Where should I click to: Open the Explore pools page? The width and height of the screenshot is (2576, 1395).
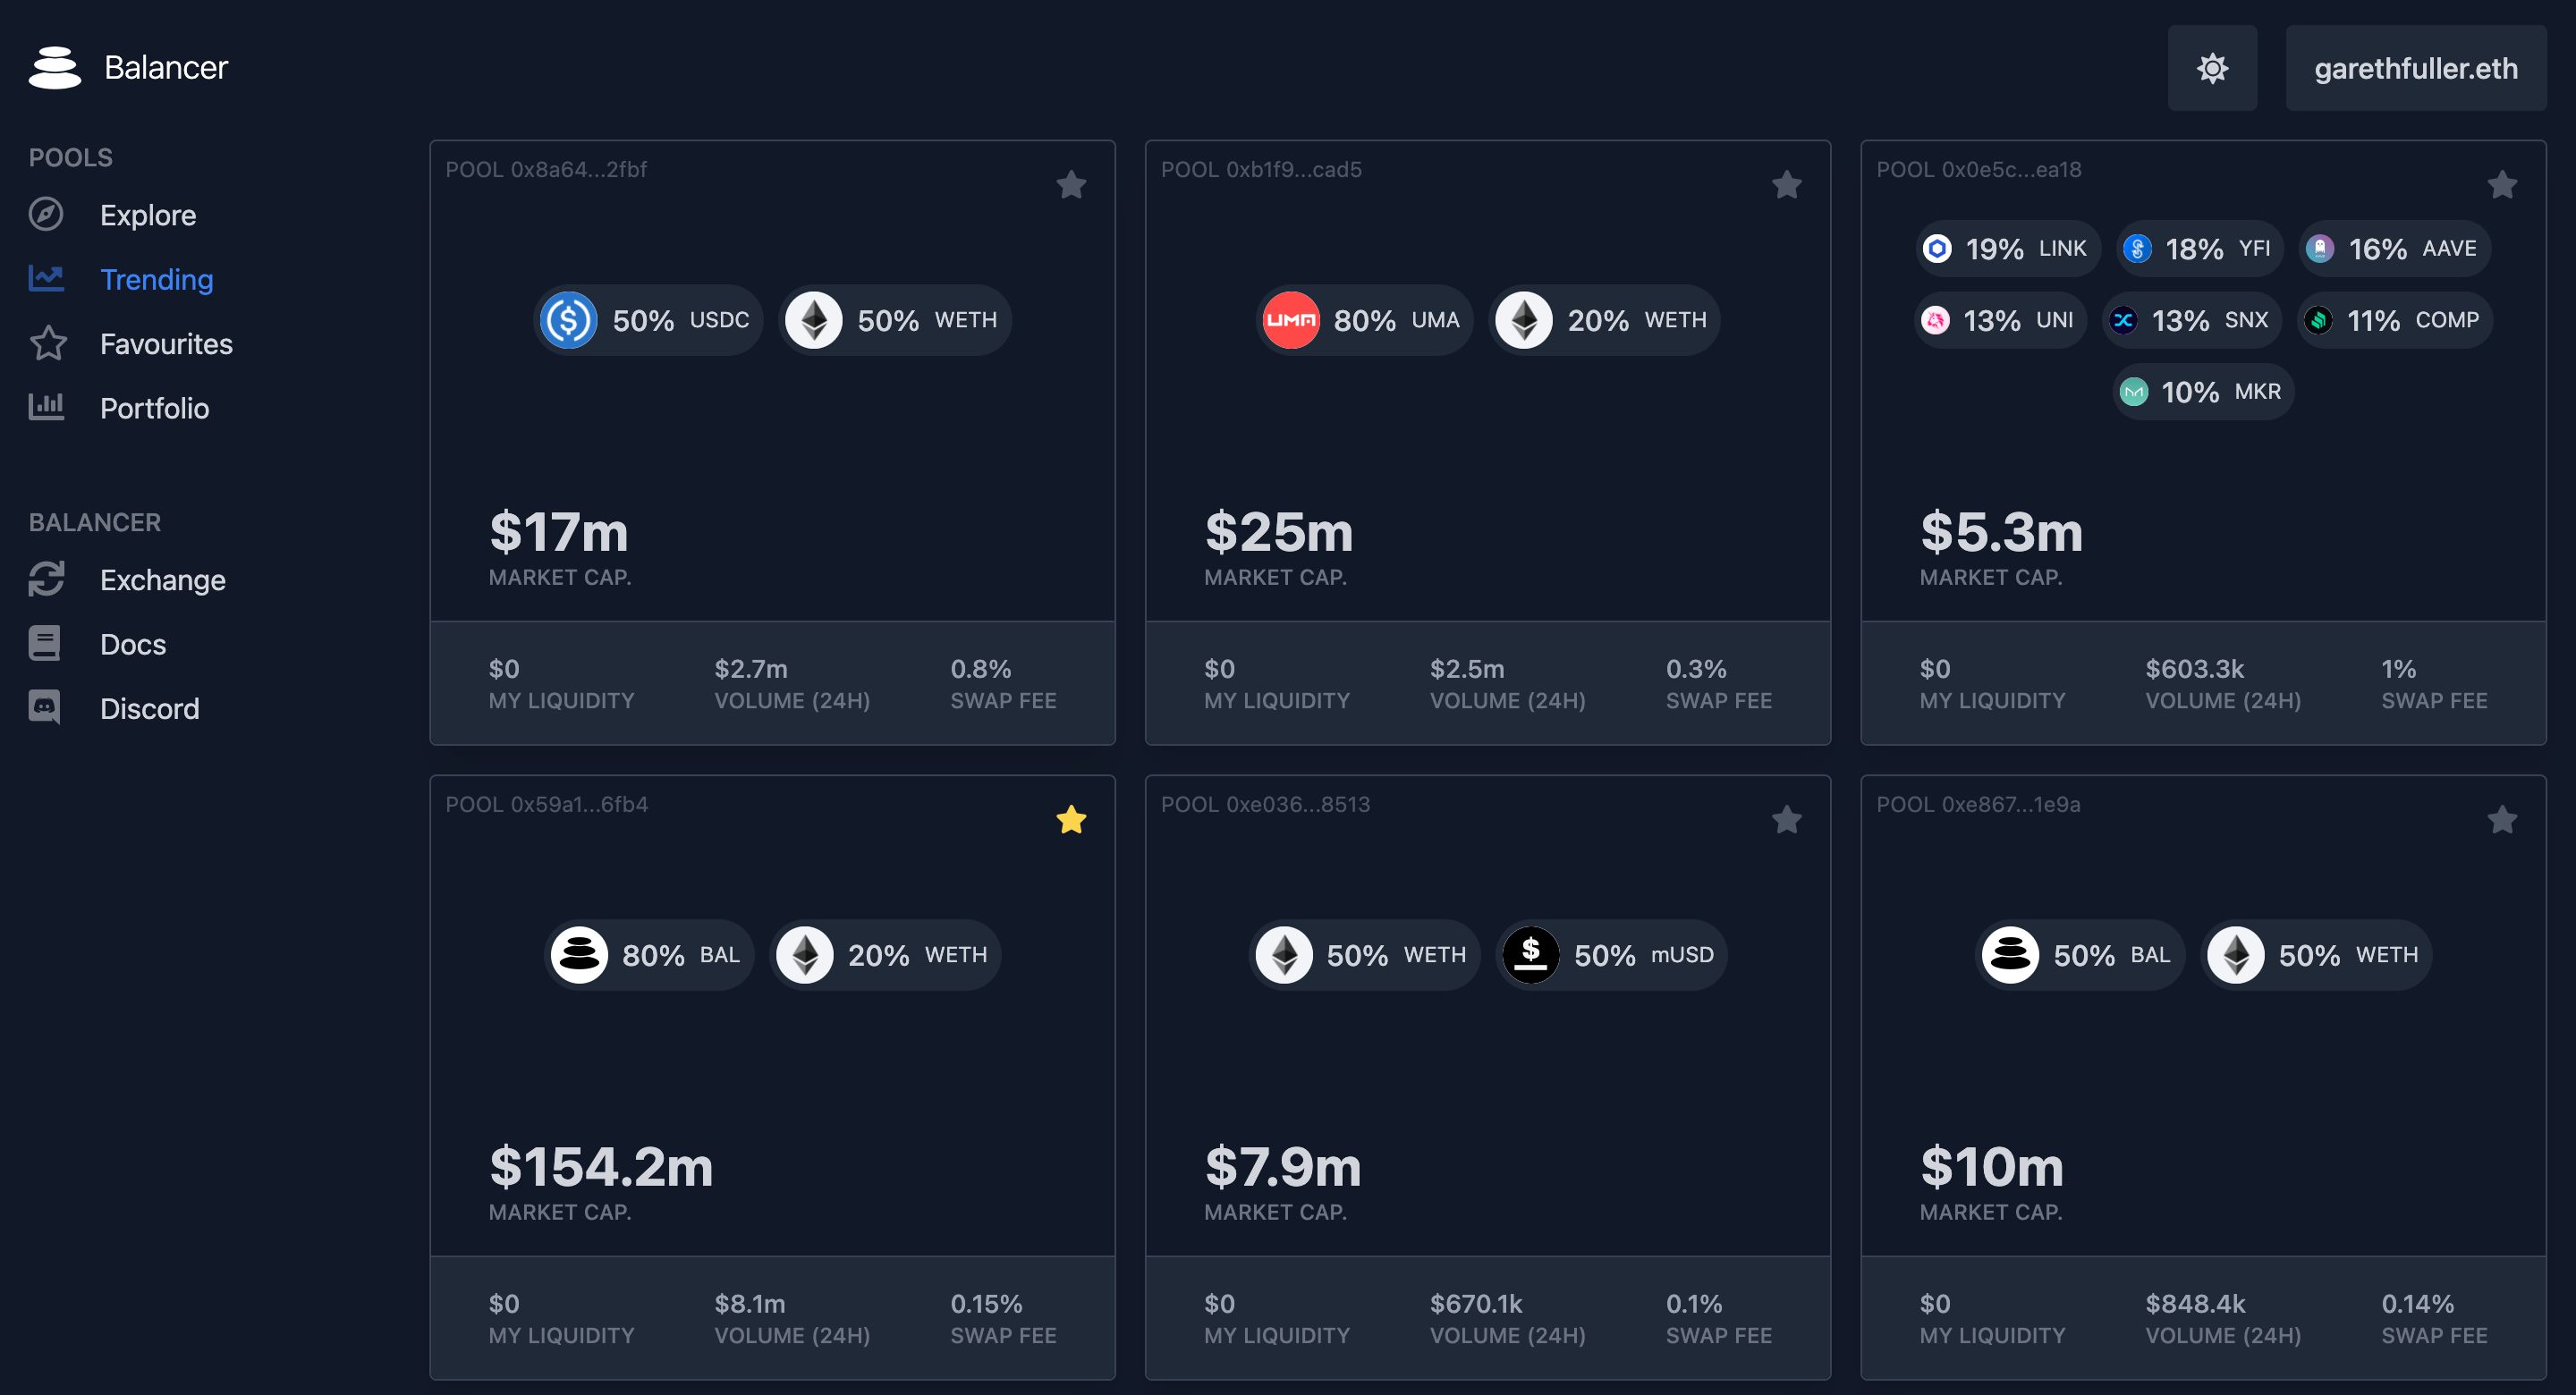147,215
